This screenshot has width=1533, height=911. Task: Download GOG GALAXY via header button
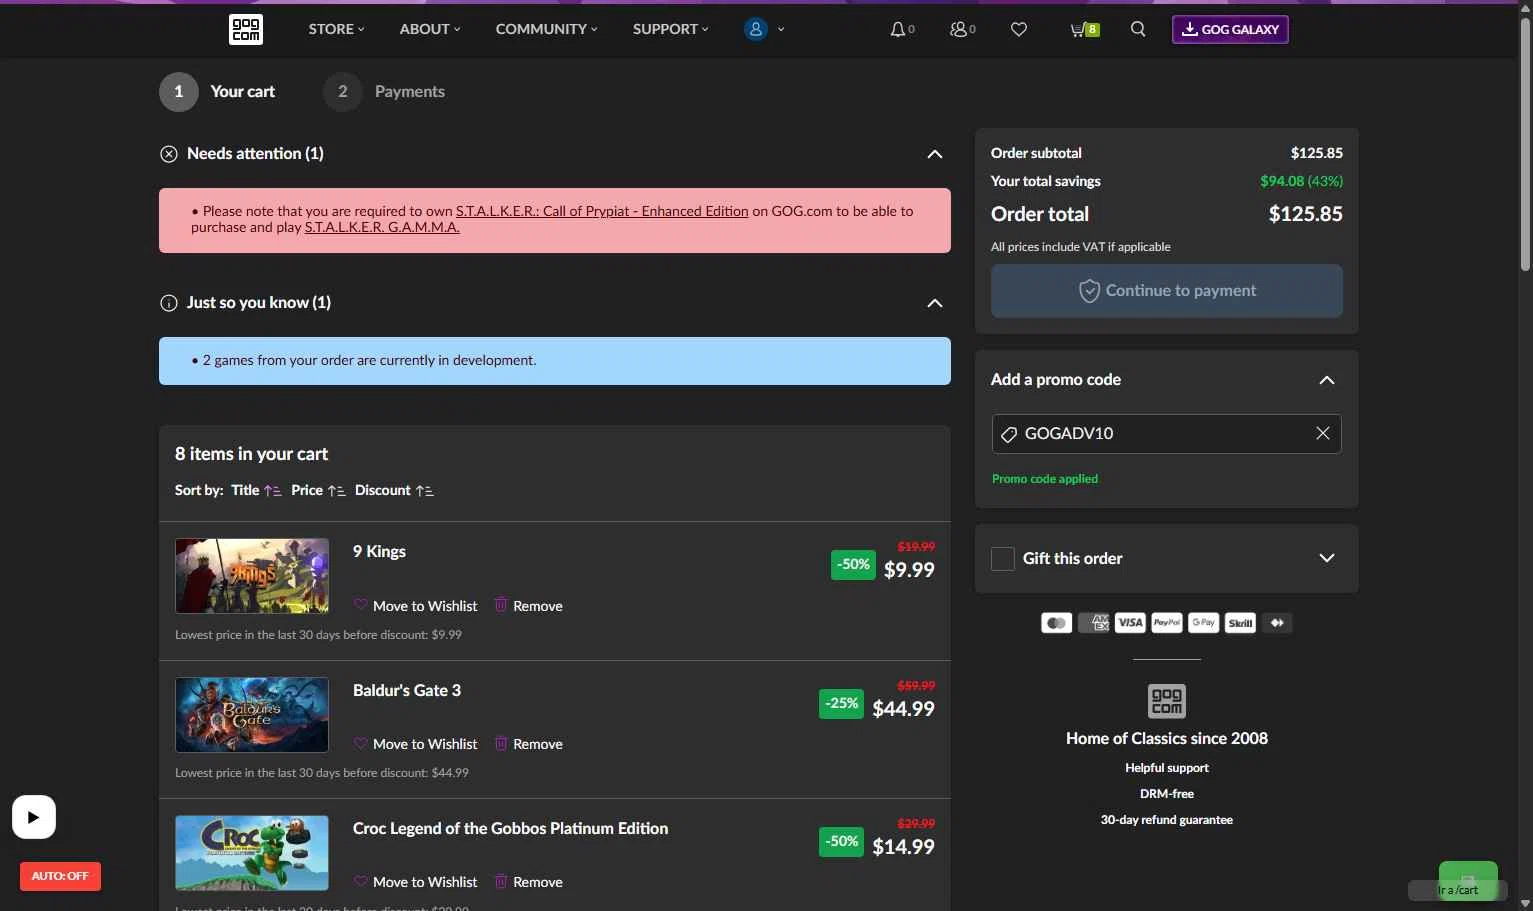coord(1230,29)
